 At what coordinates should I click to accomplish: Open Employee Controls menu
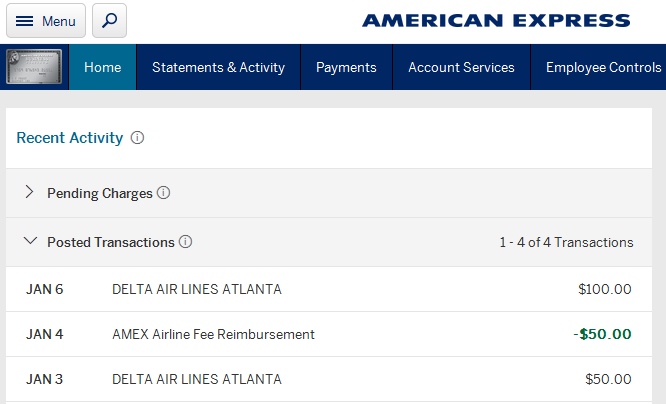coord(603,68)
